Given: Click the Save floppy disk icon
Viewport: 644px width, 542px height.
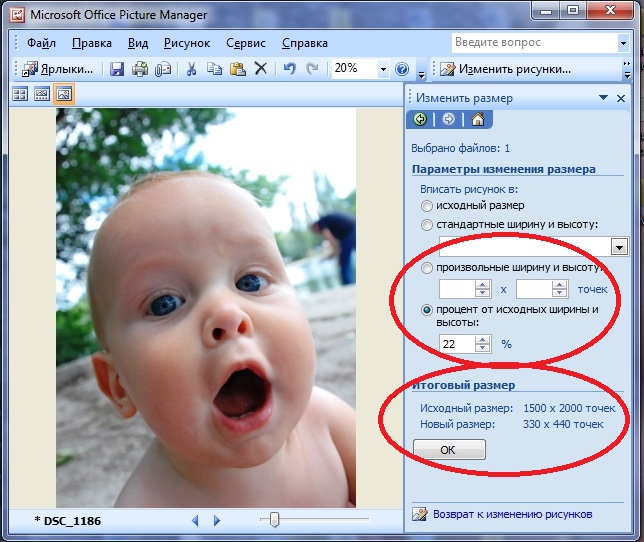Looking at the screenshot, I should pos(117,69).
